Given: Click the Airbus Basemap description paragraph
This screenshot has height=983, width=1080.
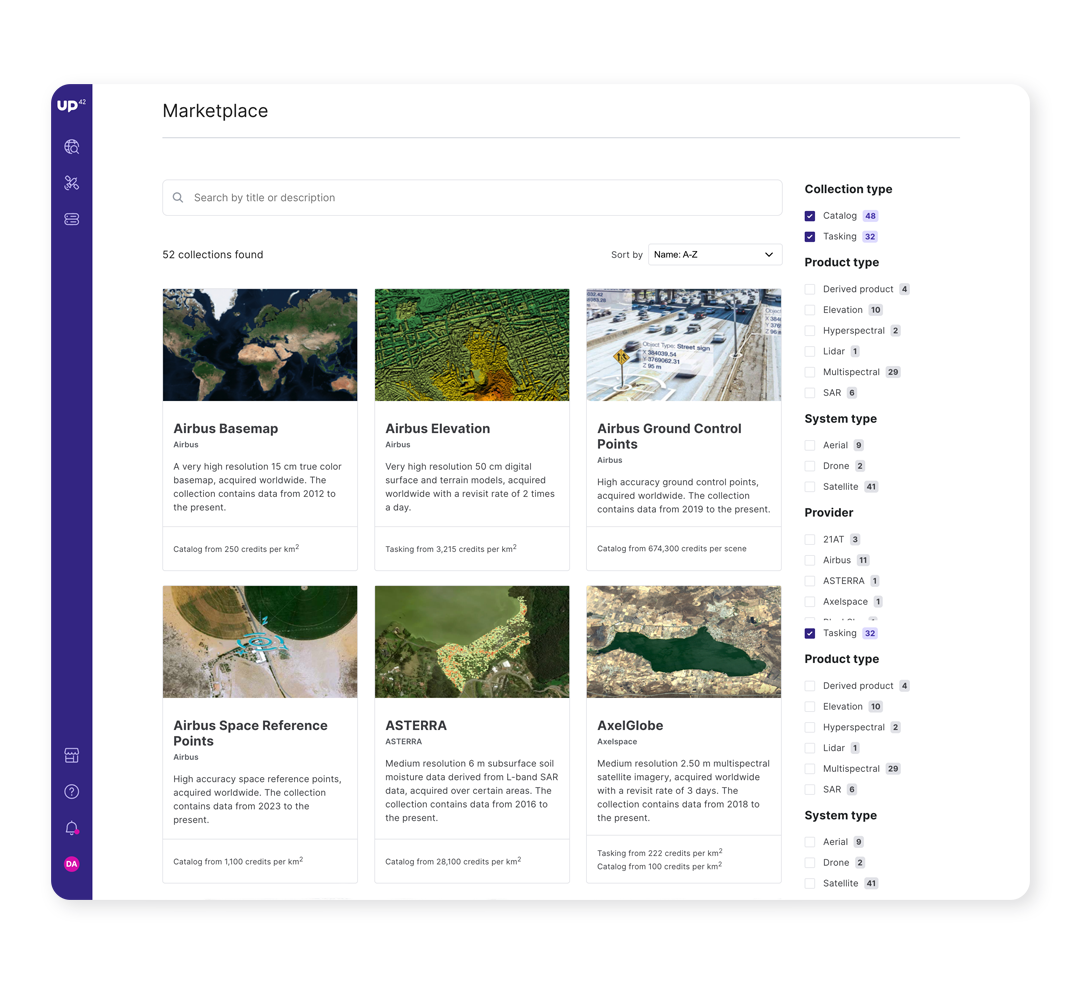Looking at the screenshot, I should (258, 487).
